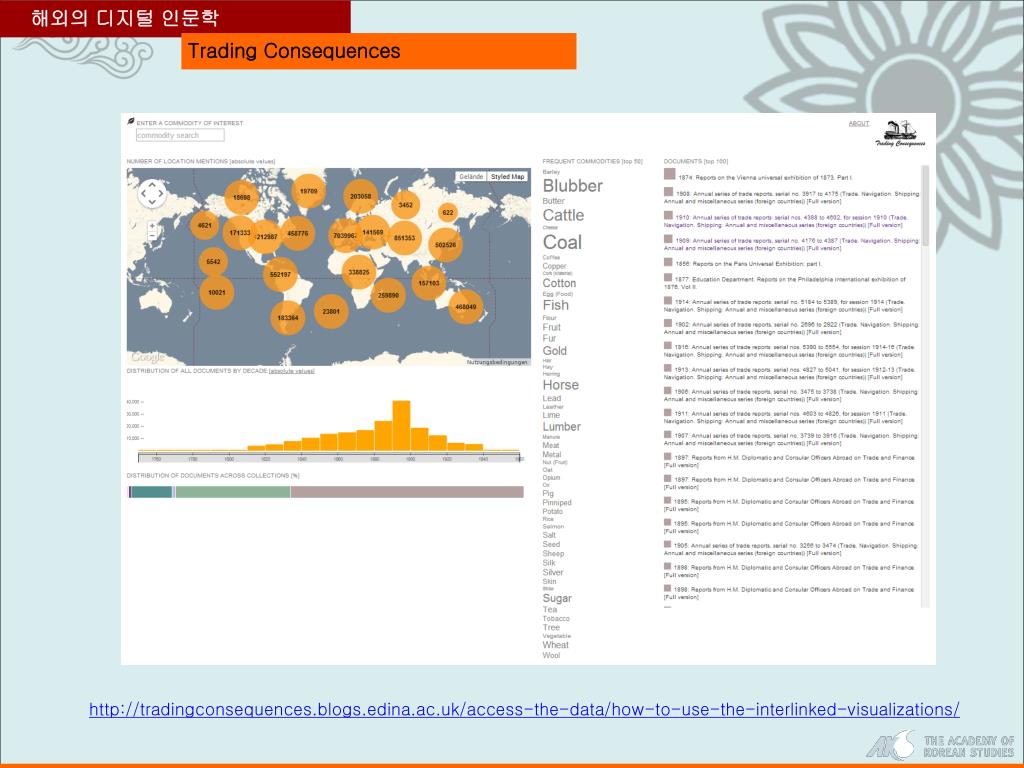This screenshot has height=768, width=1024.
Task: Select Cattle in frequent commodities
Action: tap(563, 215)
